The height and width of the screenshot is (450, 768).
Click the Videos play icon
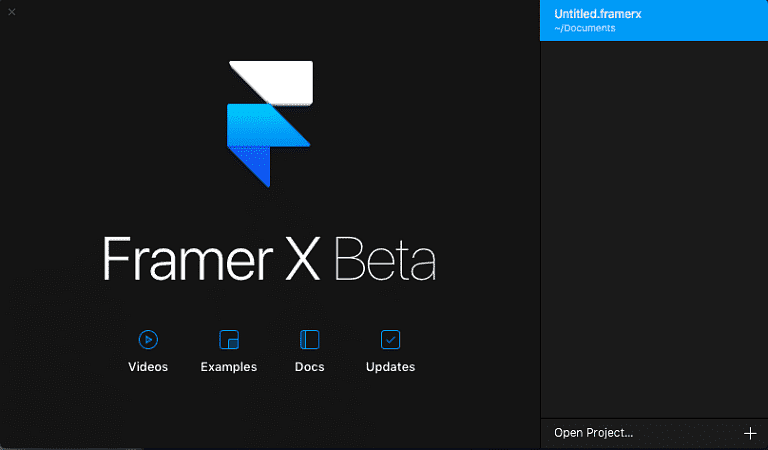[148, 340]
